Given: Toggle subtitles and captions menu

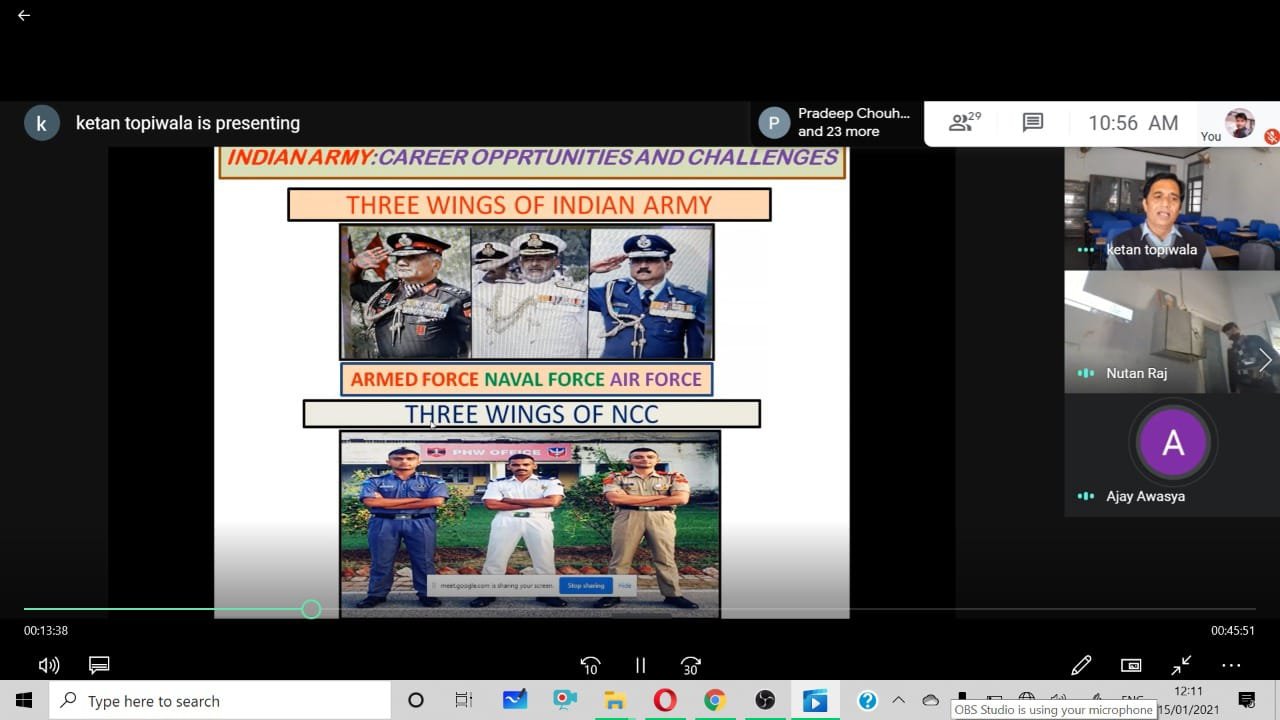Looking at the screenshot, I should pos(99,665).
